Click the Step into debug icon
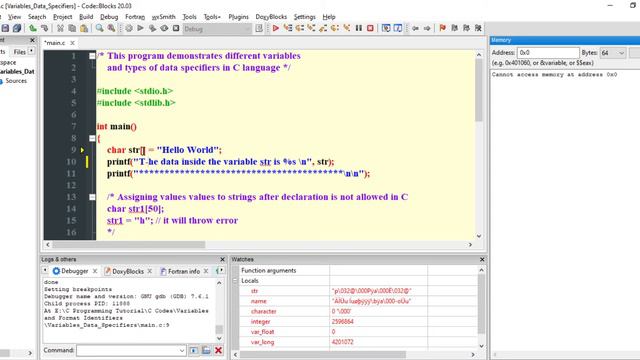Screen dimensions: 640x360 coord(311,28)
